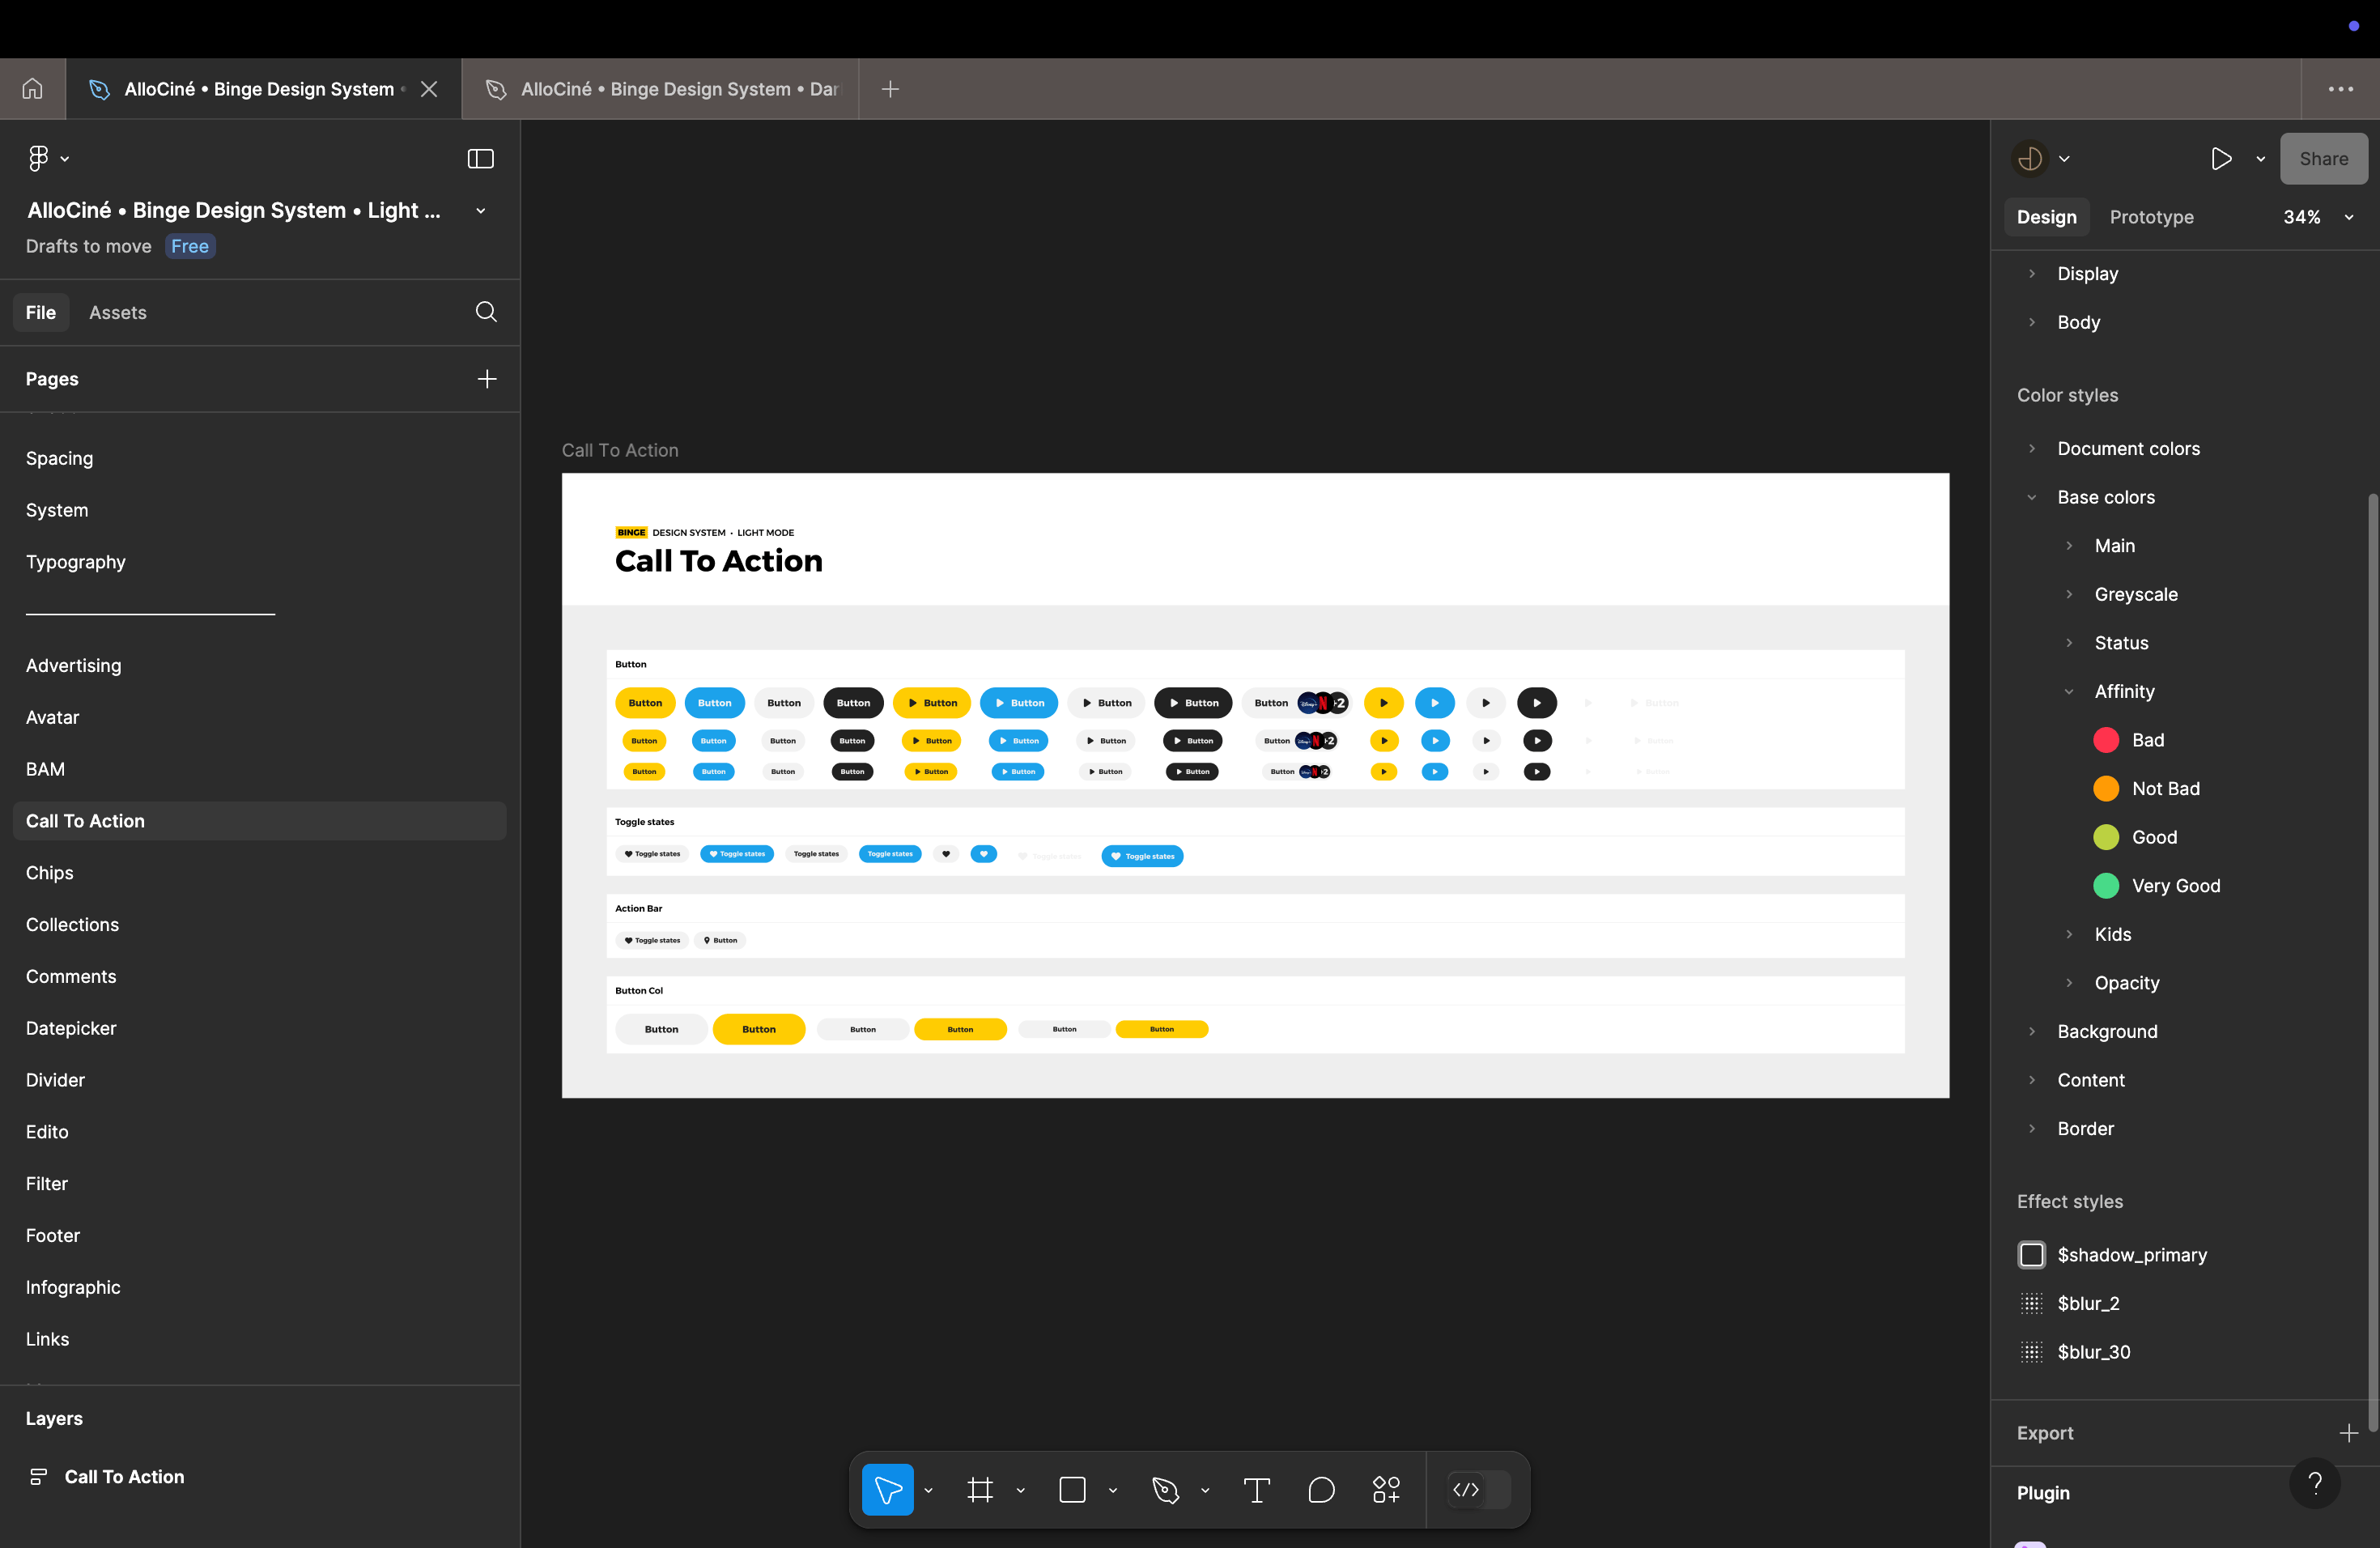Switch to the Prototype tab
The width and height of the screenshot is (2380, 1548).
(2151, 217)
